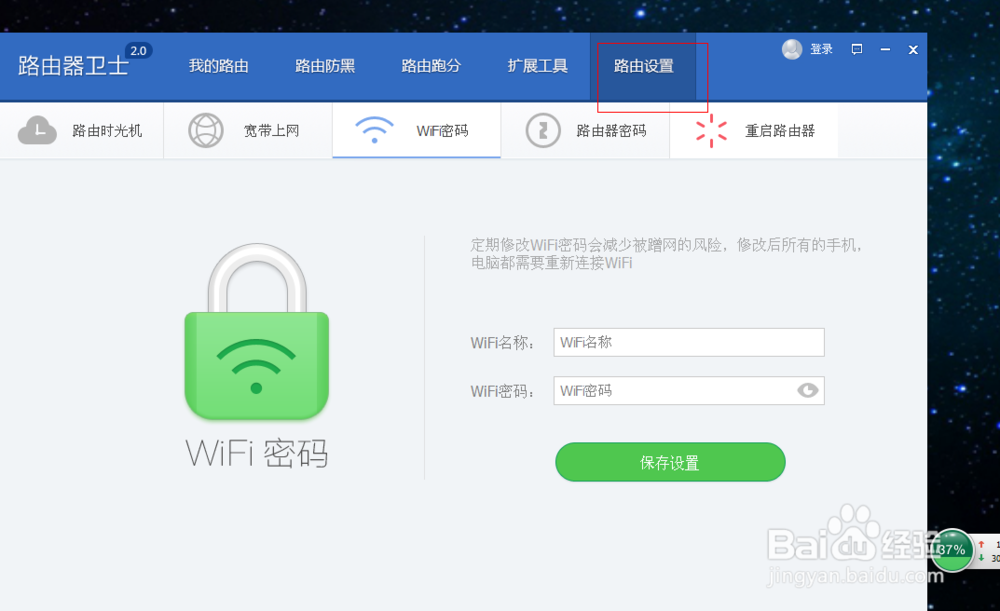Click the green 保存设置 button
The width and height of the screenshot is (1000, 611).
pos(670,462)
